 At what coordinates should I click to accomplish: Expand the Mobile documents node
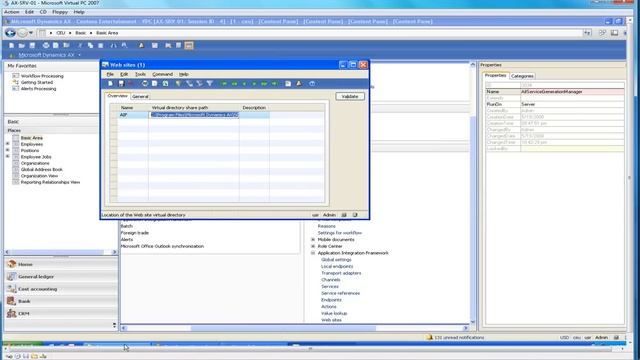[313, 240]
